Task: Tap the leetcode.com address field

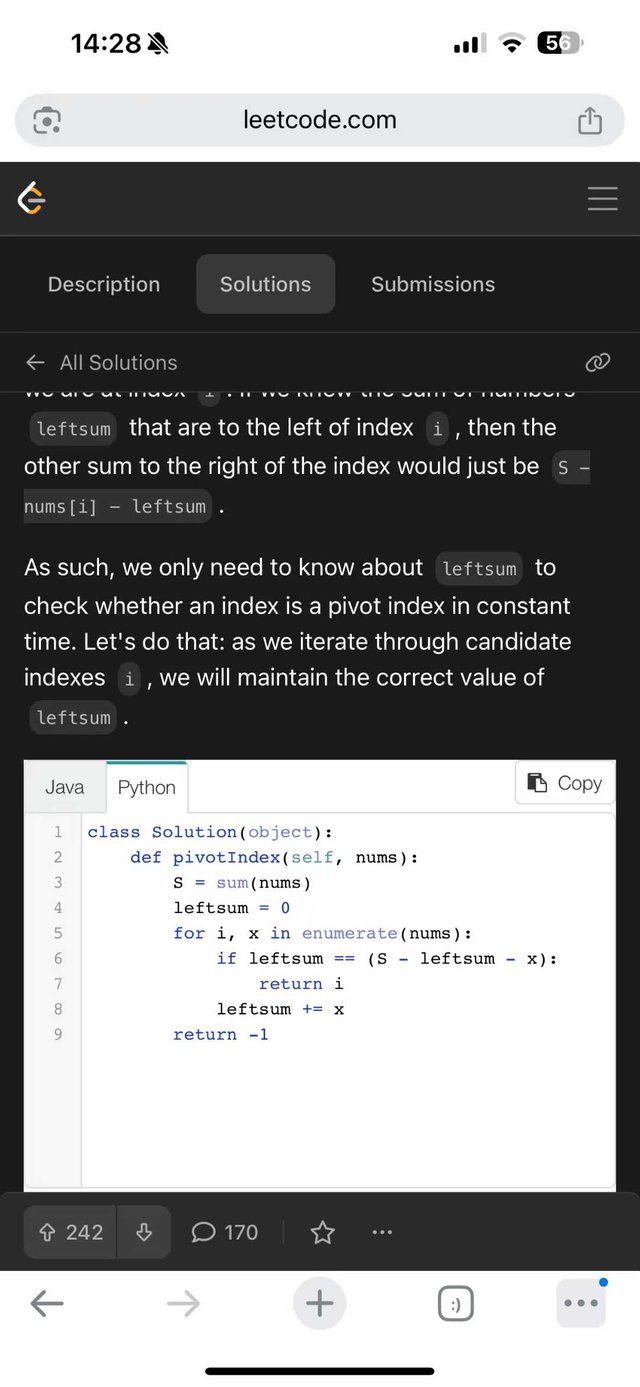Action: [320, 120]
